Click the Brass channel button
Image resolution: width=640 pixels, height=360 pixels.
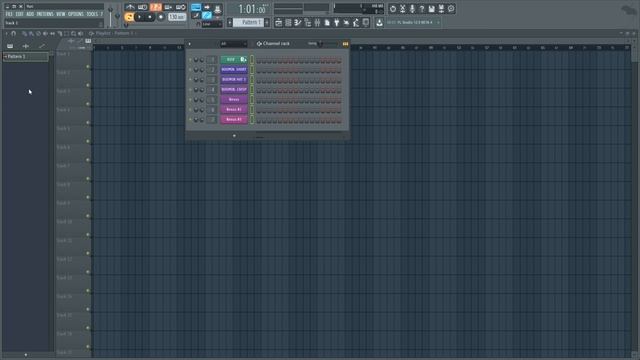(x=234, y=100)
